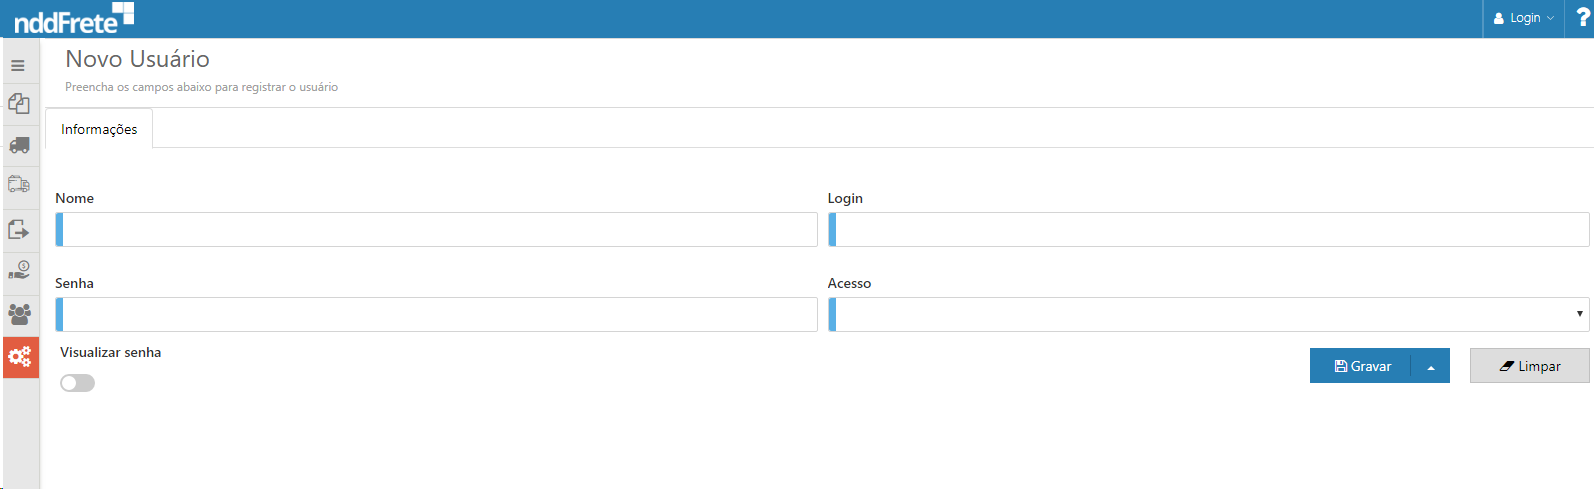Select the Informações tab
Screen dimensions: 1594x489
point(99,129)
